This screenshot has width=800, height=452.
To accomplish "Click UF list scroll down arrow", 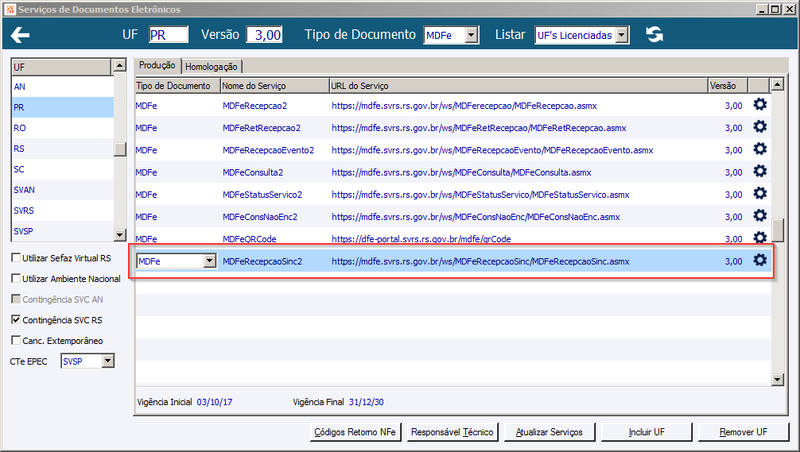I will (x=119, y=235).
